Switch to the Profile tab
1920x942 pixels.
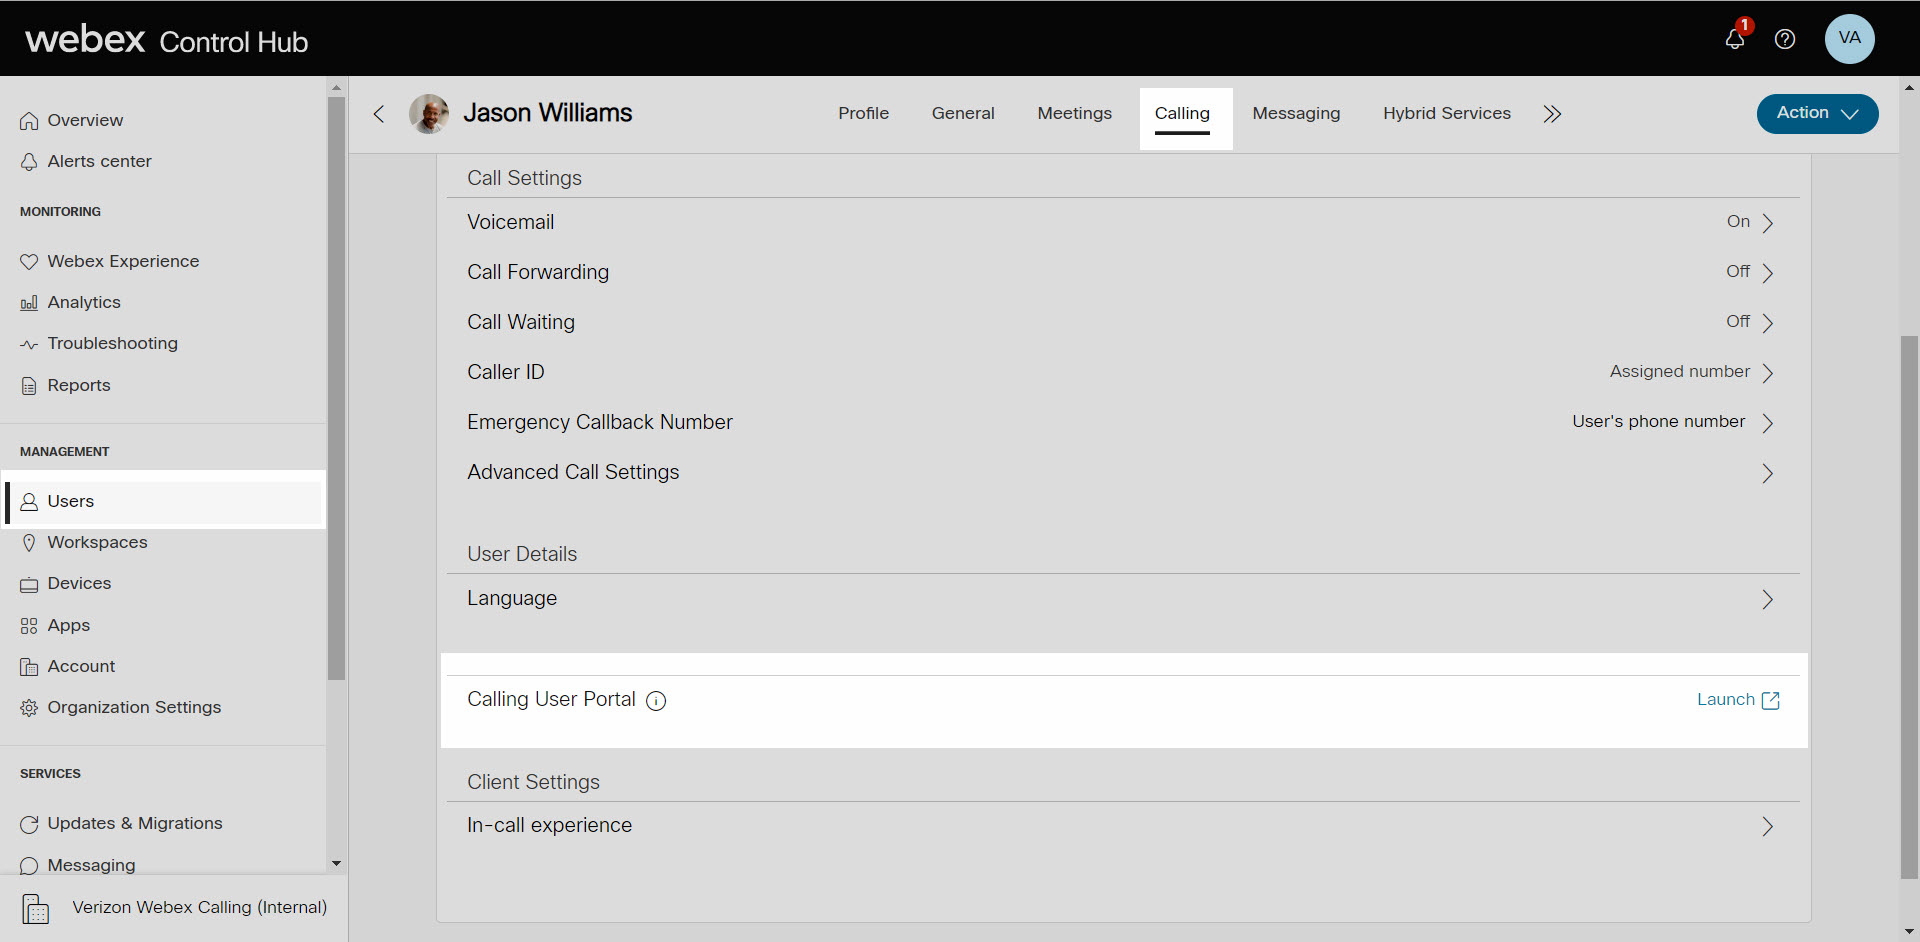[x=863, y=113]
